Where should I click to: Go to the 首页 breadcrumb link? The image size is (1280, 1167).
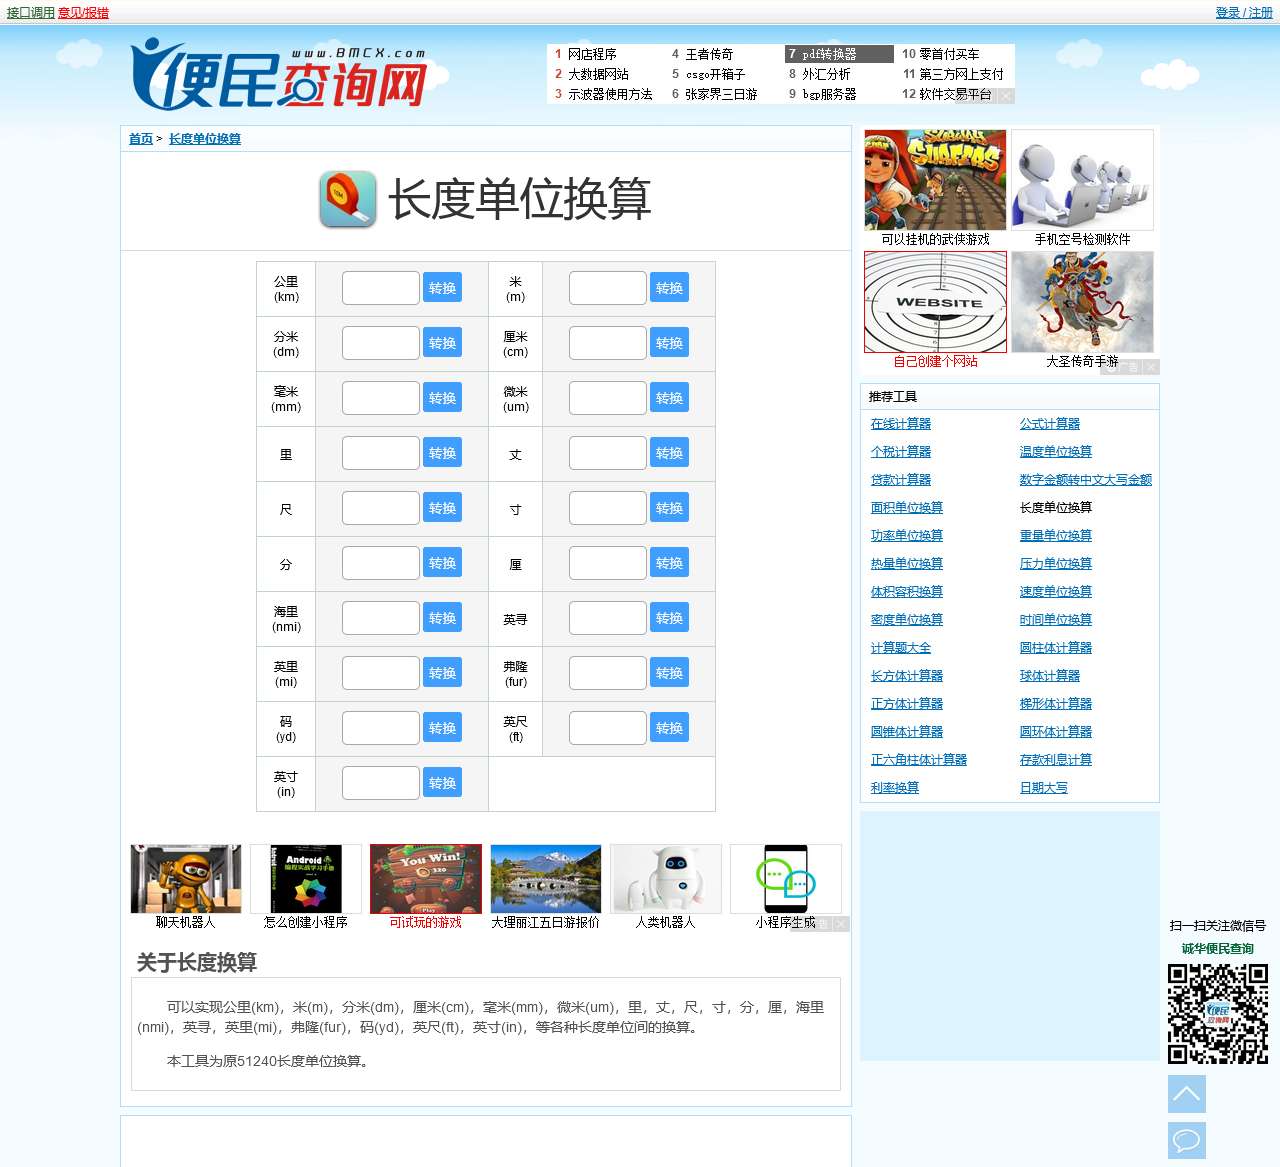pyautogui.click(x=141, y=139)
